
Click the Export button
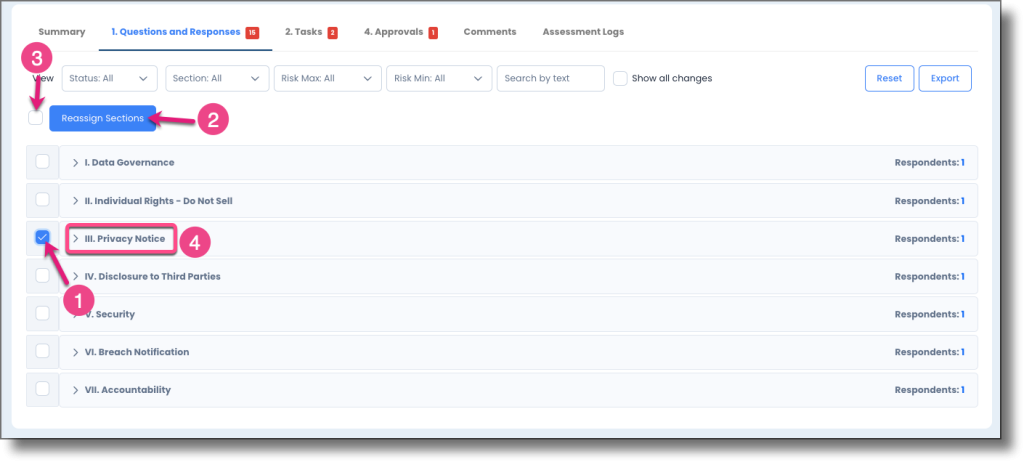945,78
